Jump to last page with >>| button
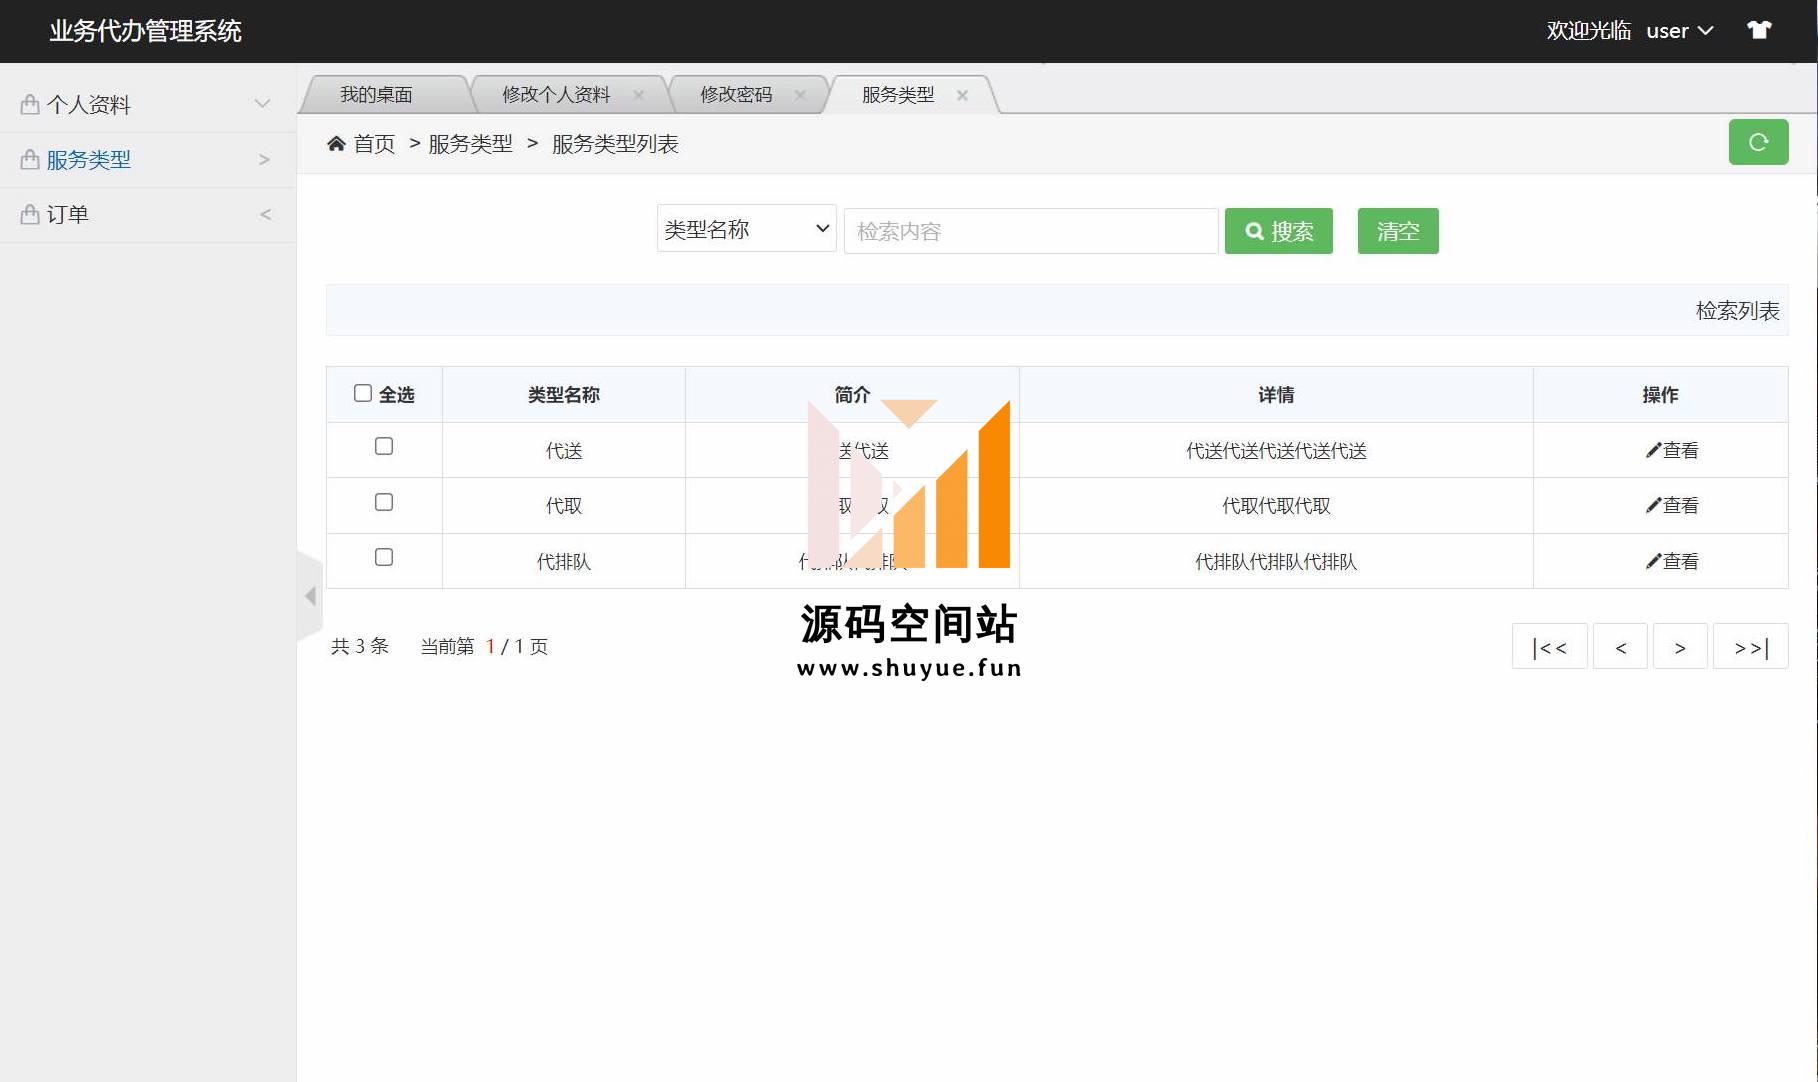 (x=1751, y=647)
